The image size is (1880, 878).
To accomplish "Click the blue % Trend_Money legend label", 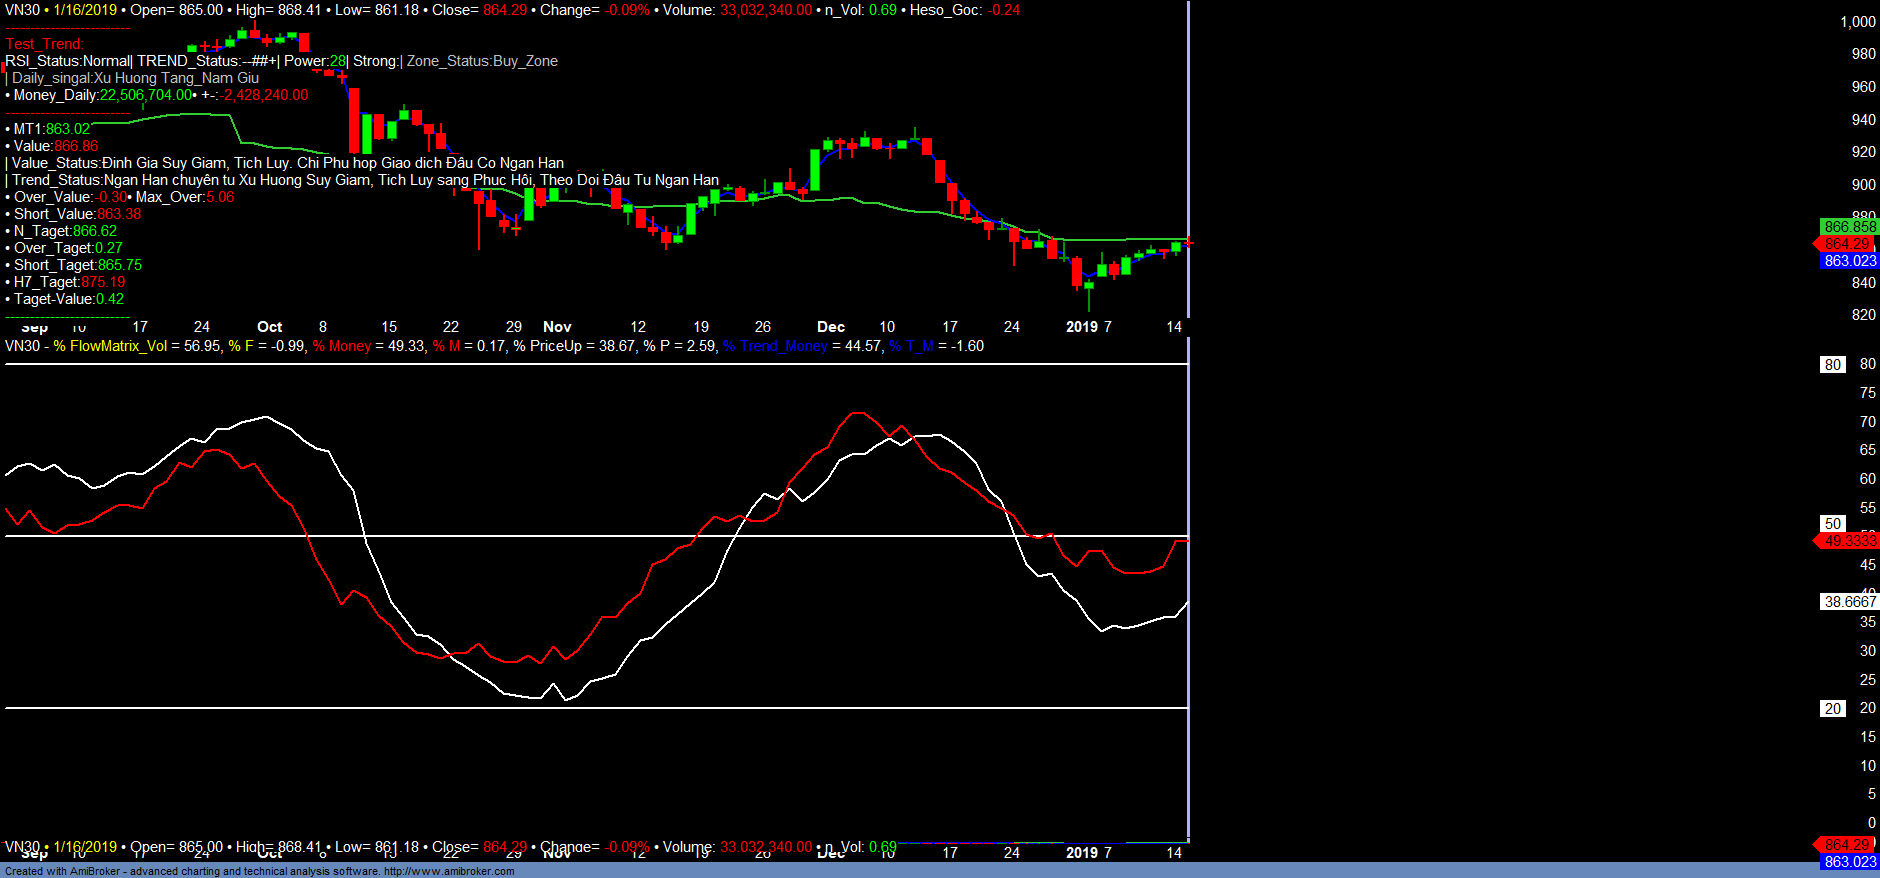I will tap(775, 346).
